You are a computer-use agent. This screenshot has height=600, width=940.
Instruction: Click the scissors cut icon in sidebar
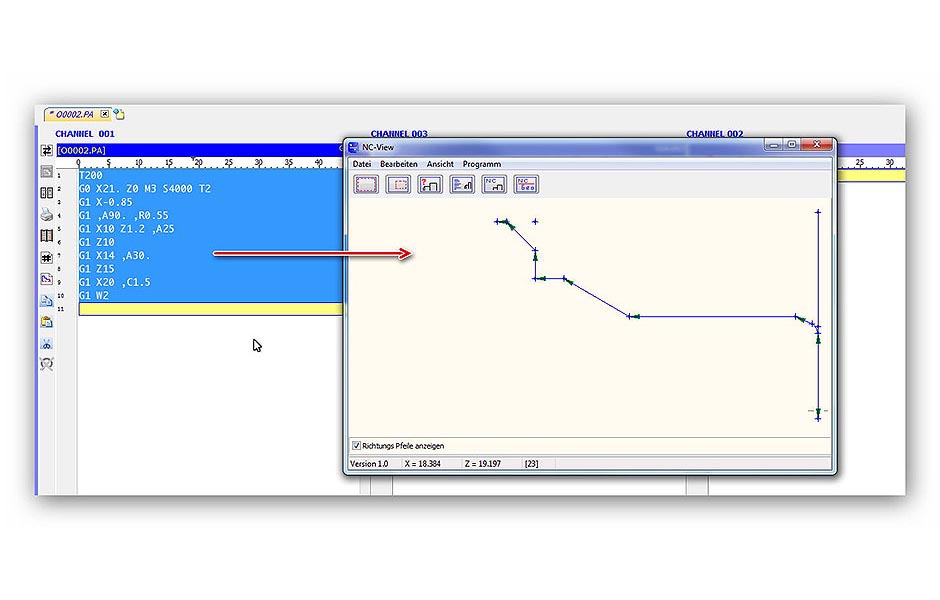click(x=46, y=343)
